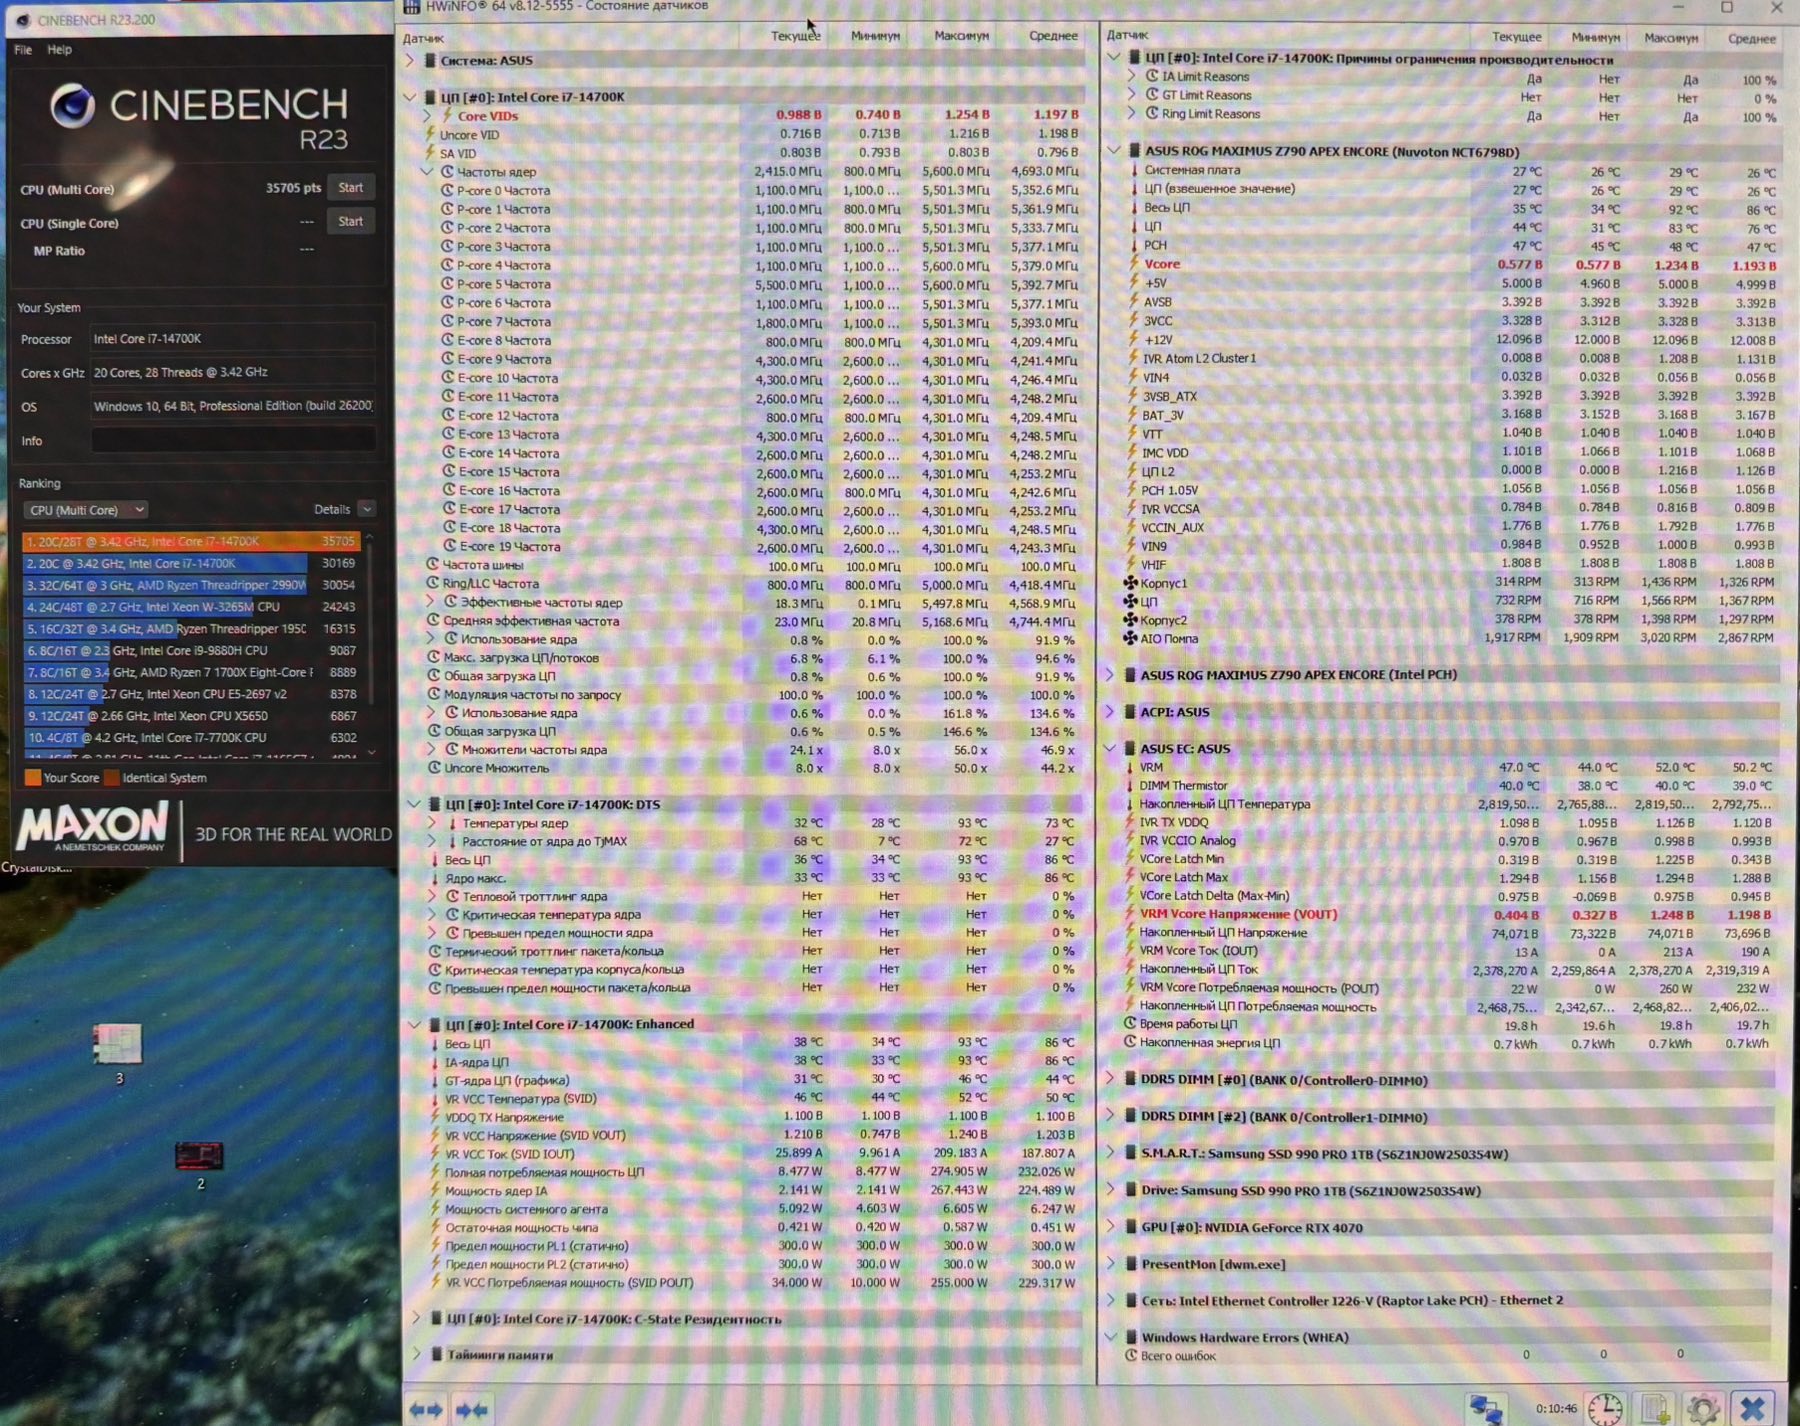This screenshot has width=1800, height=1426.
Task: Click the Identical System legend swatch
Action: pos(111,777)
